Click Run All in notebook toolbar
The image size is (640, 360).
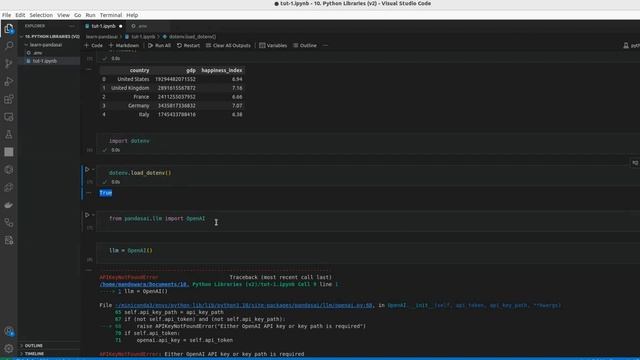pyautogui.click(x=160, y=45)
